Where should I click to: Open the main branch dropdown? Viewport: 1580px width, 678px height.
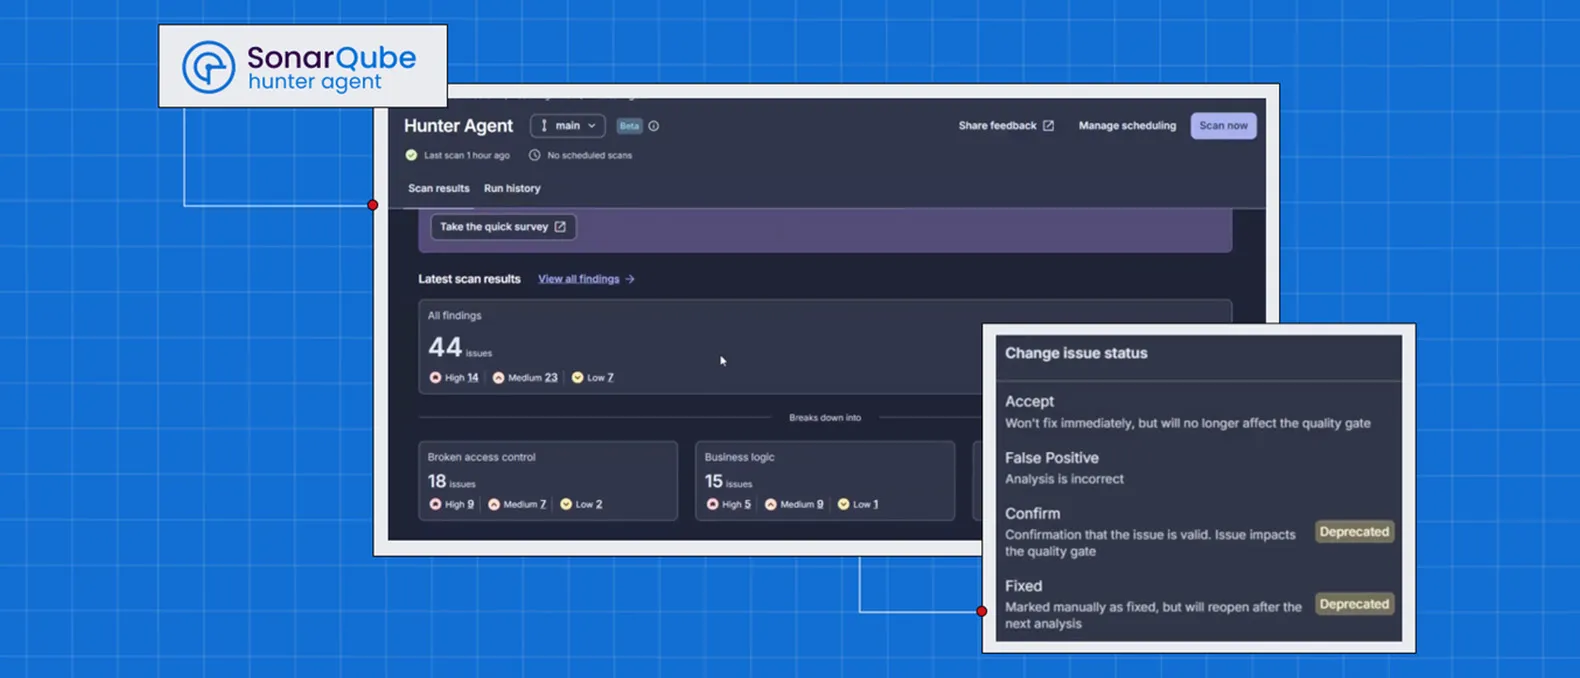pos(567,126)
